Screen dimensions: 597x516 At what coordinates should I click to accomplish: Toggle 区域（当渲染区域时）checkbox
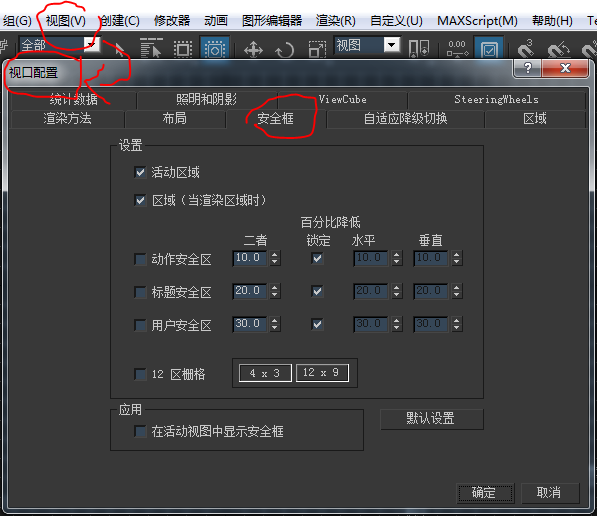[x=140, y=200]
